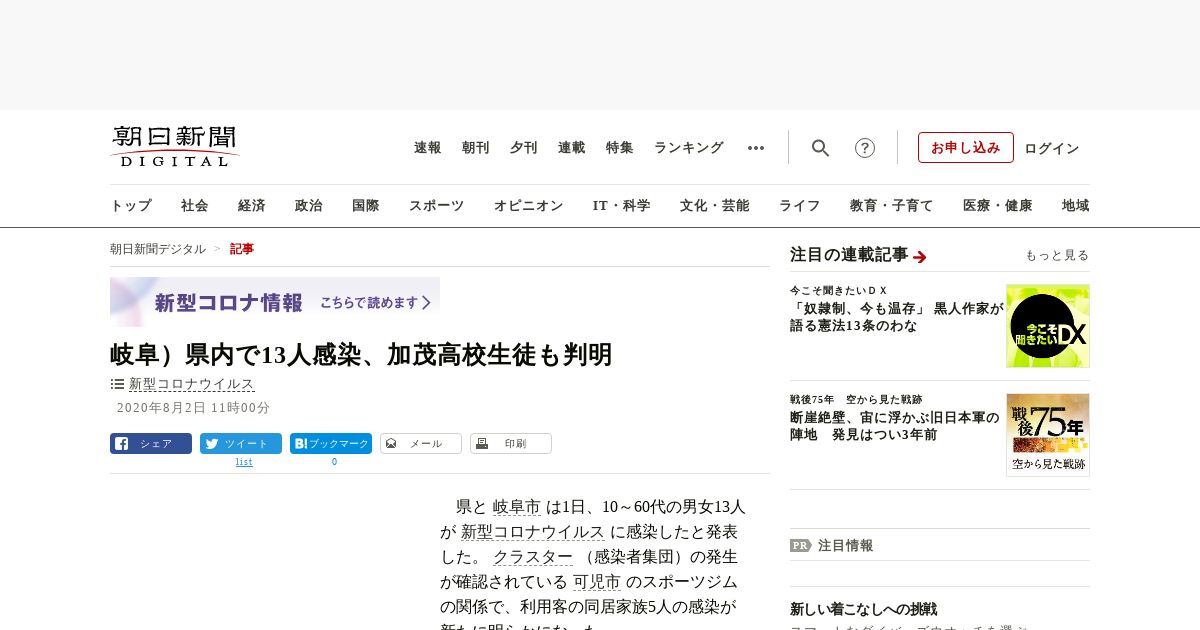Click the 可児市 keyword link
Viewport: 1200px width, 630px height.
597,582
